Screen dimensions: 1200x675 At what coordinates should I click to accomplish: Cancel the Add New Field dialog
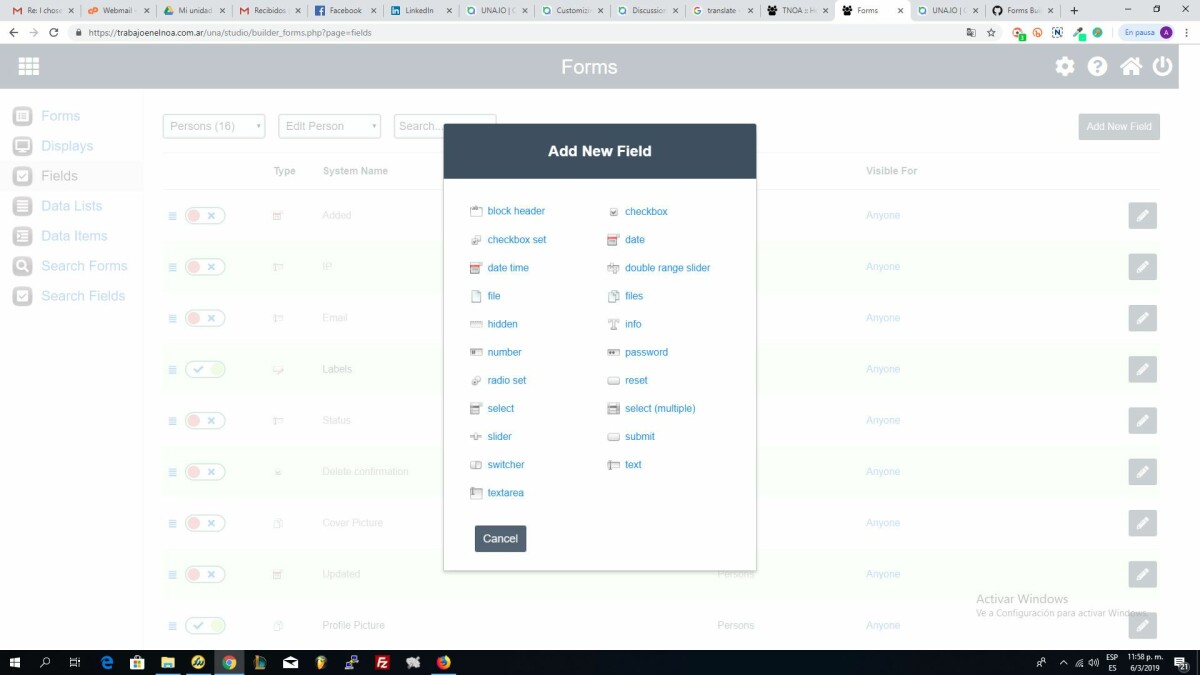pyautogui.click(x=500, y=539)
